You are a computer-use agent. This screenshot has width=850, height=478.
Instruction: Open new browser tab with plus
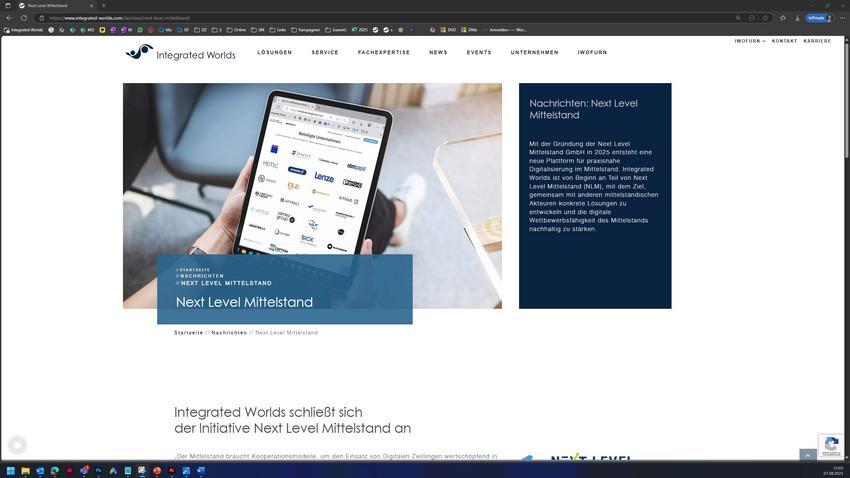tap(104, 5)
